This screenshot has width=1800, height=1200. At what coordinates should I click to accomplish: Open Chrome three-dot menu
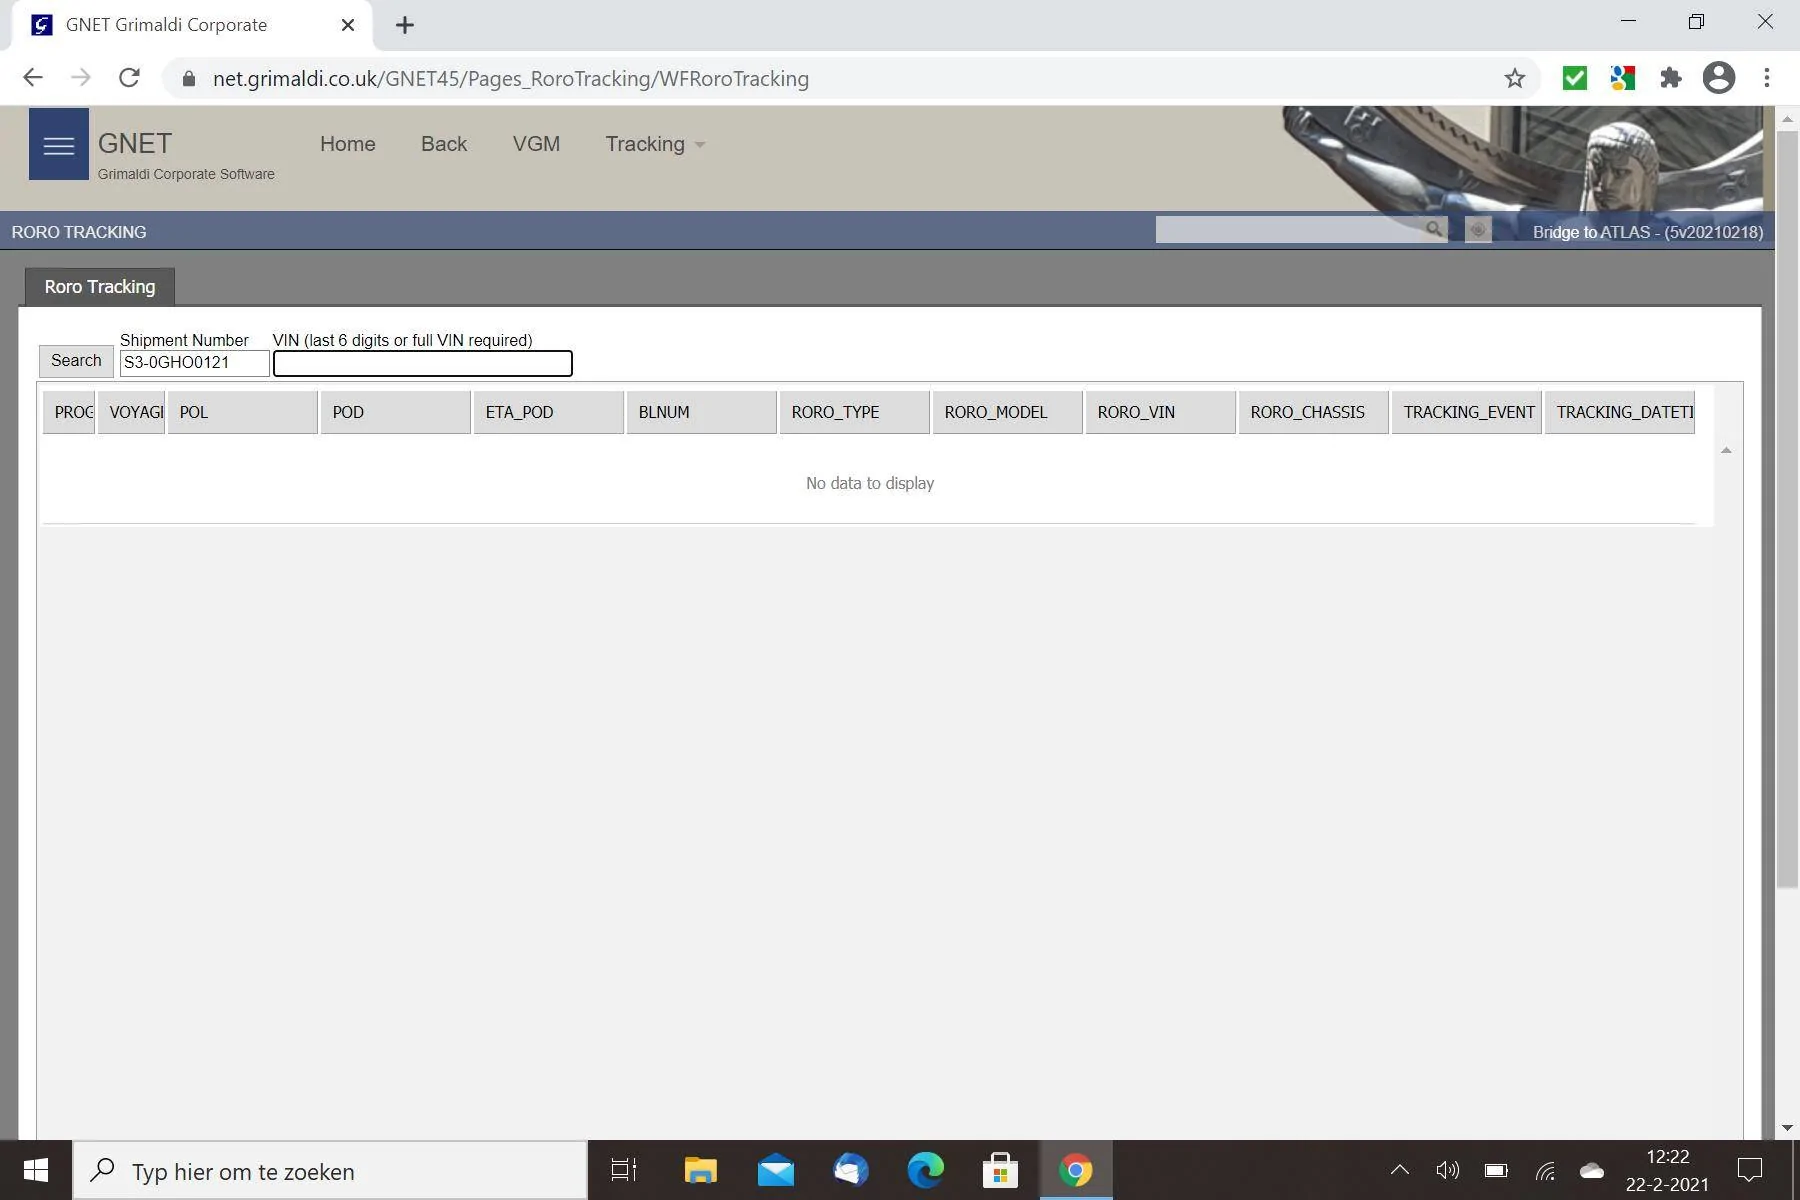click(x=1767, y=78)
